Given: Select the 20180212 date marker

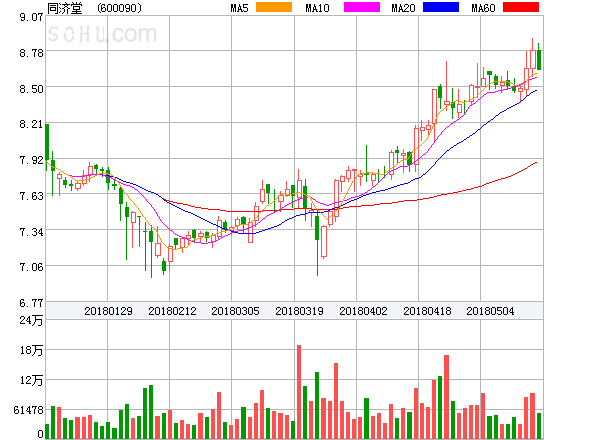Looking at the screenshot, I should (x=172, y=311).
